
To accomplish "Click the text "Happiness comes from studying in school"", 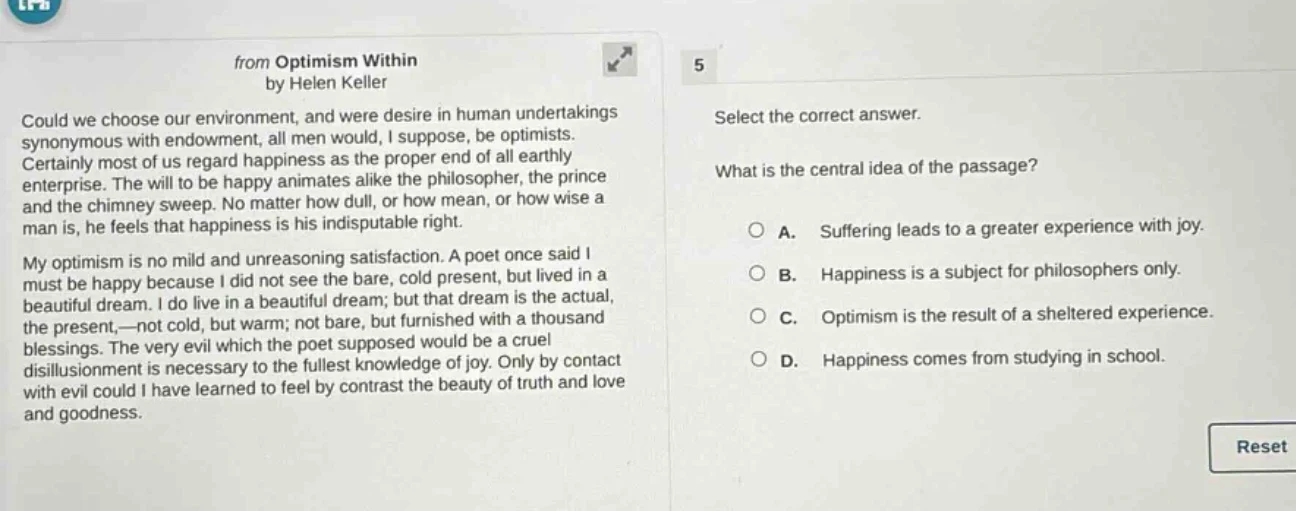I will tap(994, 357).
